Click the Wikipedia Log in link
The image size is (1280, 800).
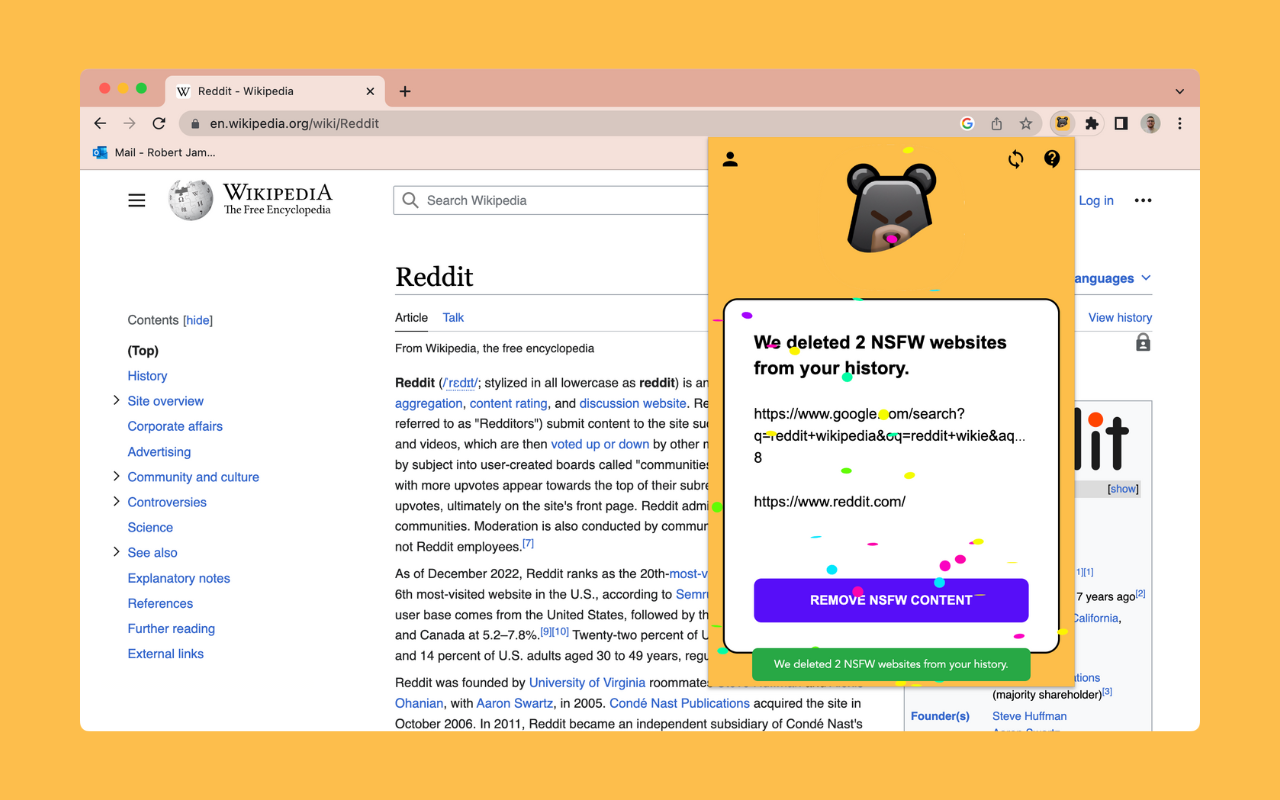coord(1096,201)
